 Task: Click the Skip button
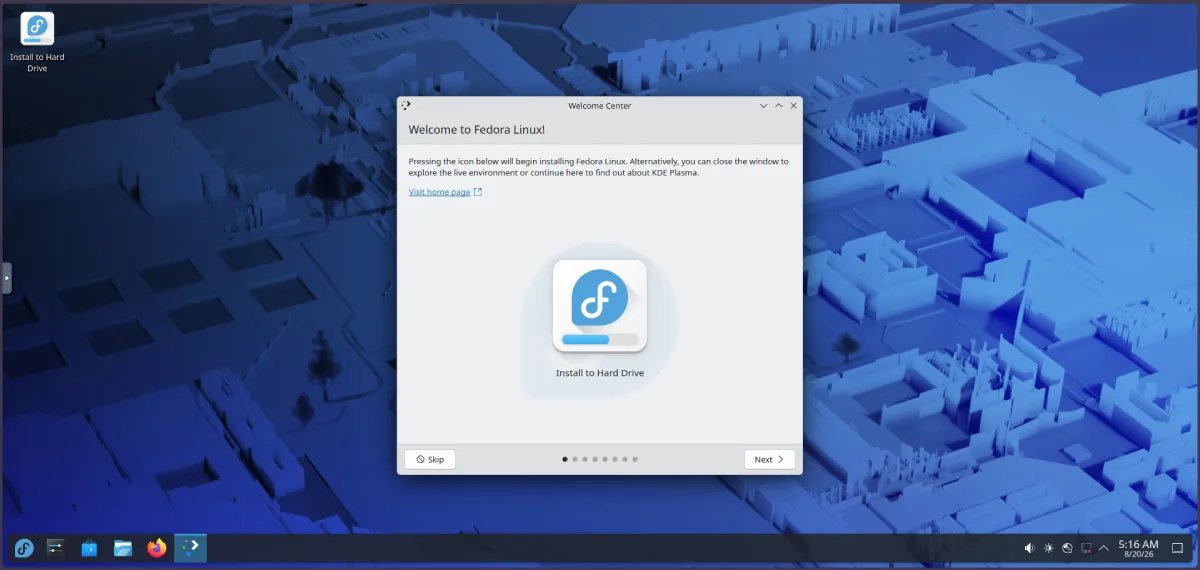click(430, 459)
